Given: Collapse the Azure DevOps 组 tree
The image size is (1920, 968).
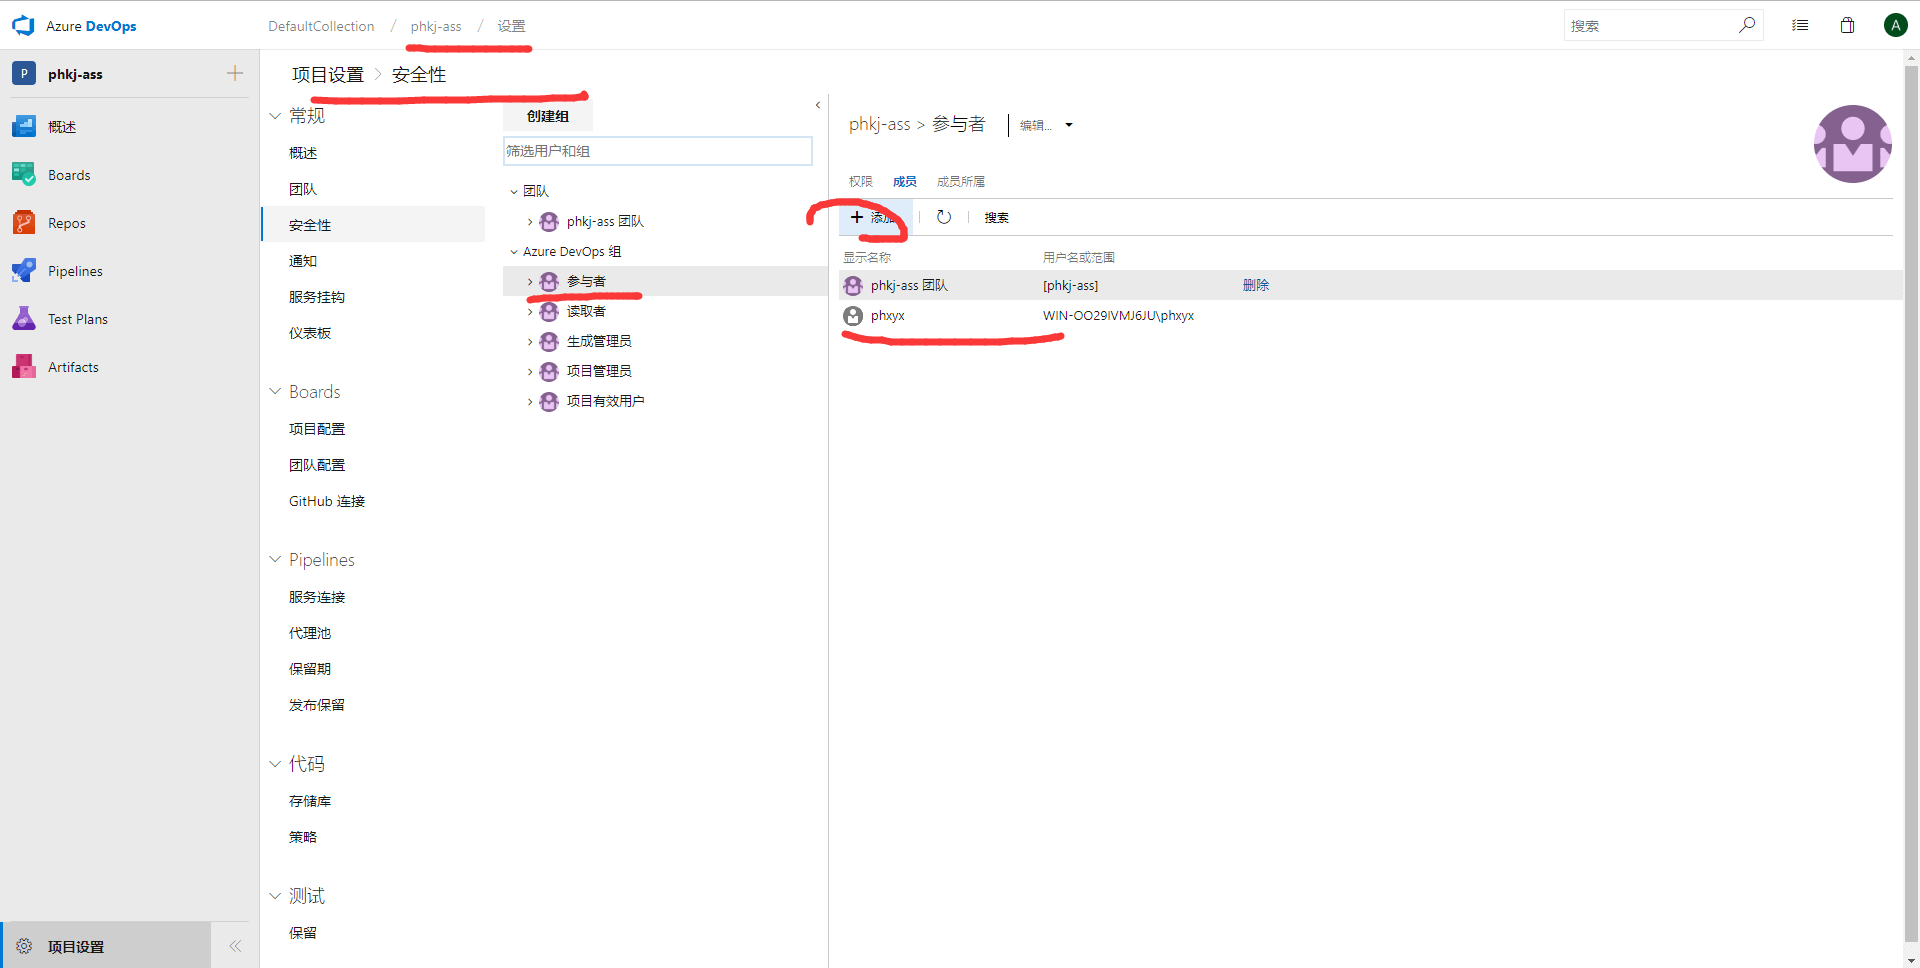Looking at the screenshot, I should (514, 252).
